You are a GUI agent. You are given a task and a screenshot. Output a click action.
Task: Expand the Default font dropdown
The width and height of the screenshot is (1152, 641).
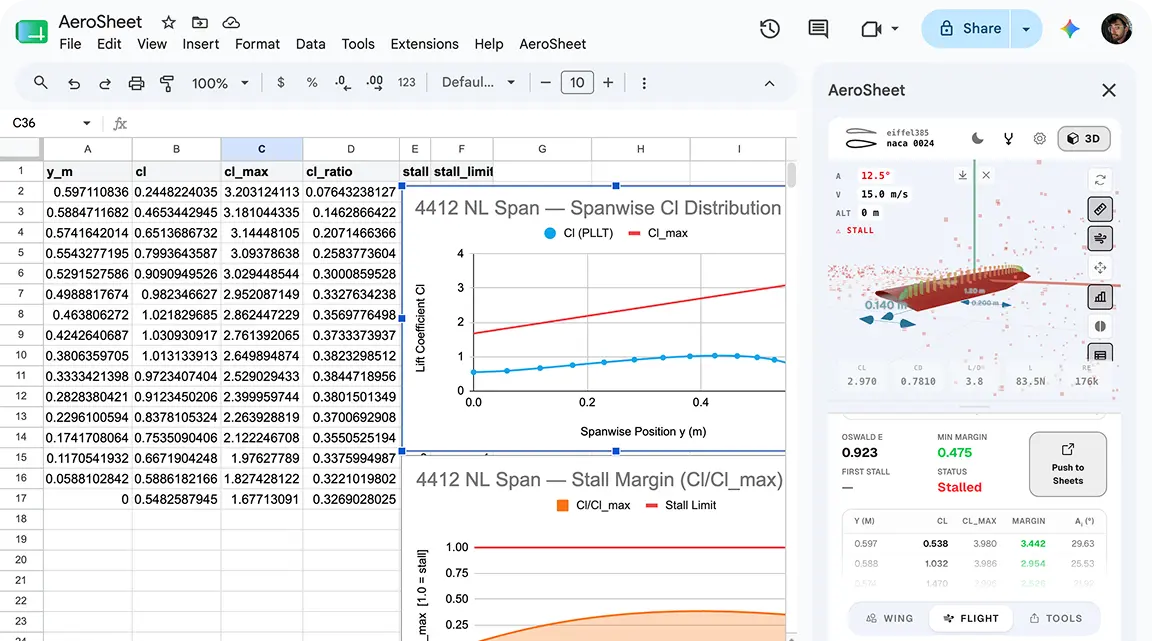478,82
